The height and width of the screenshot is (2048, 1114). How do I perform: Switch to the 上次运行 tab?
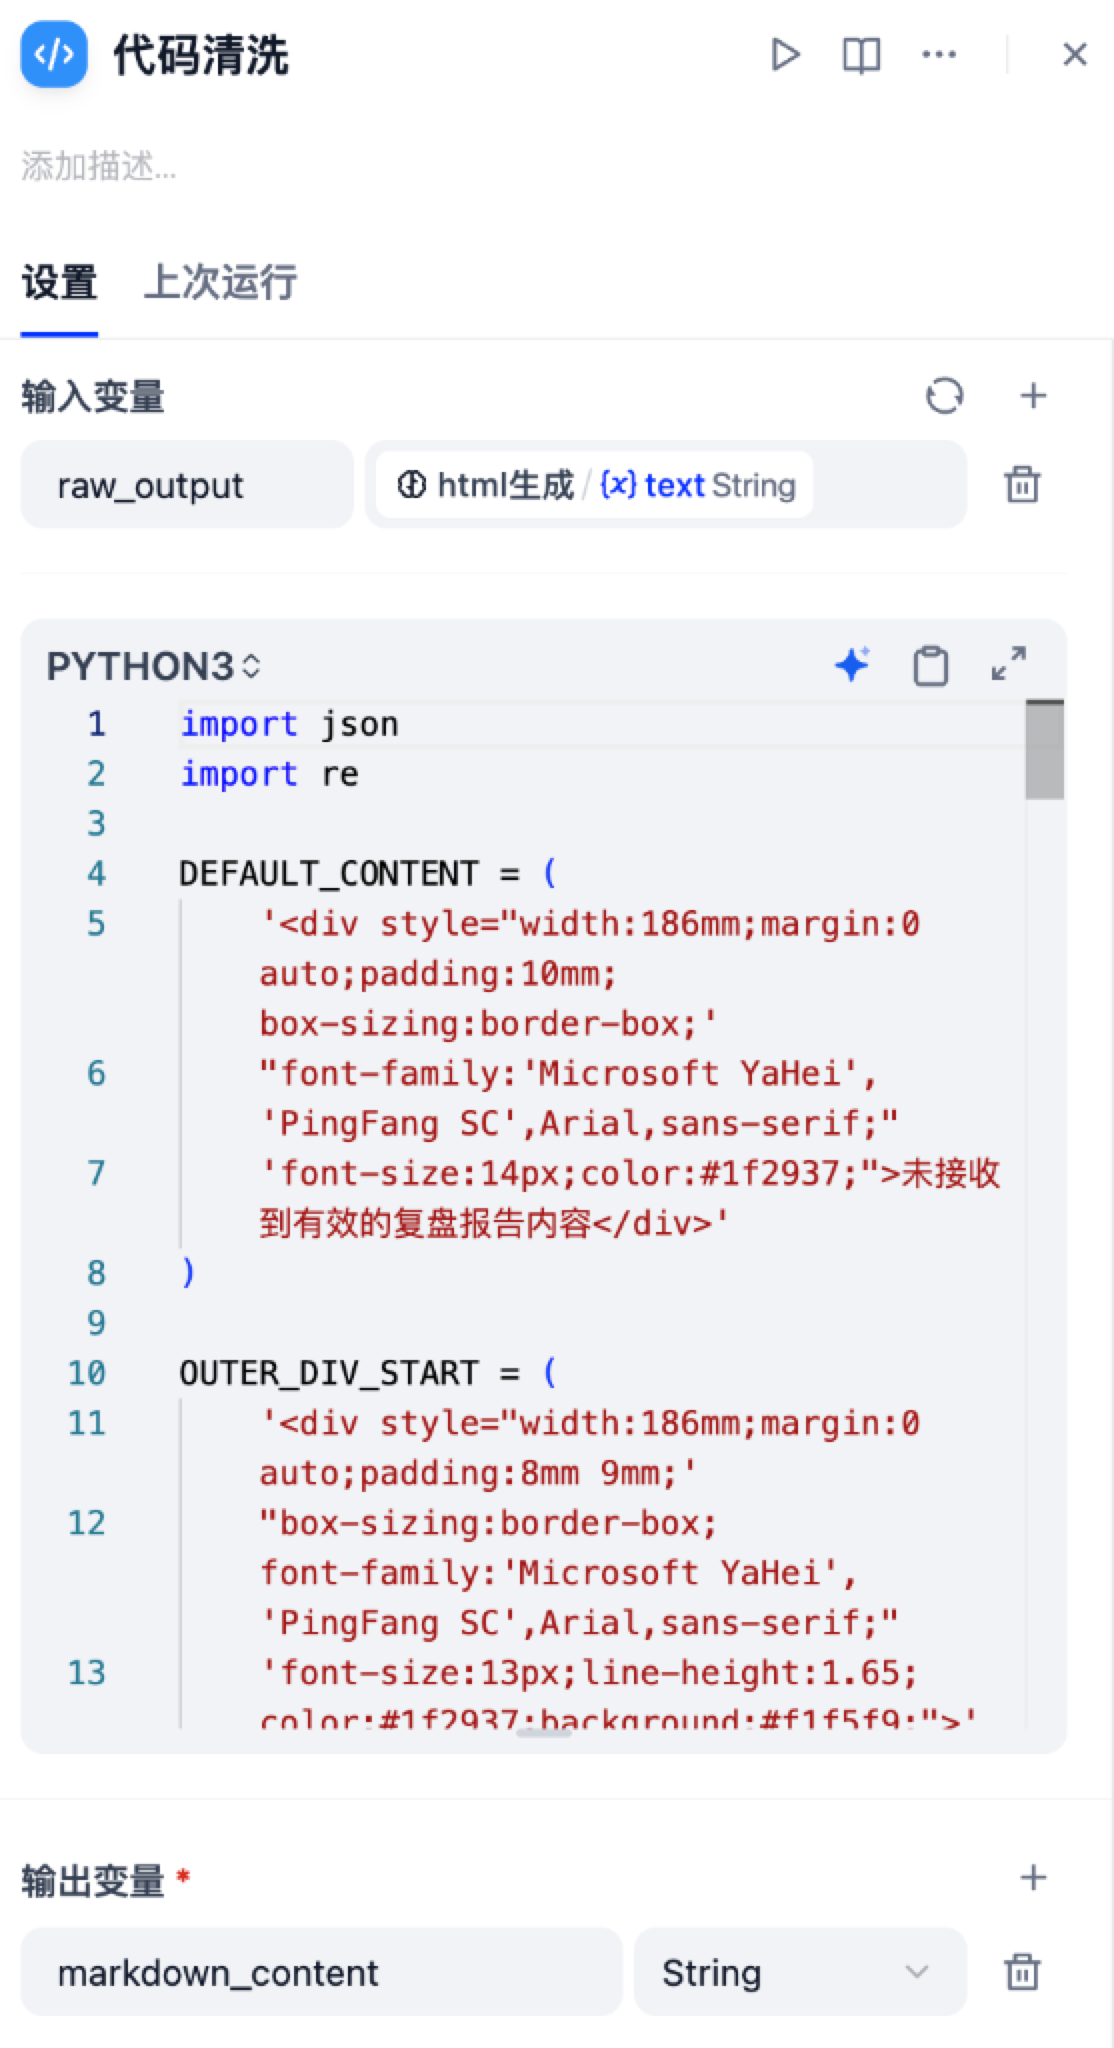click(221, 283)
